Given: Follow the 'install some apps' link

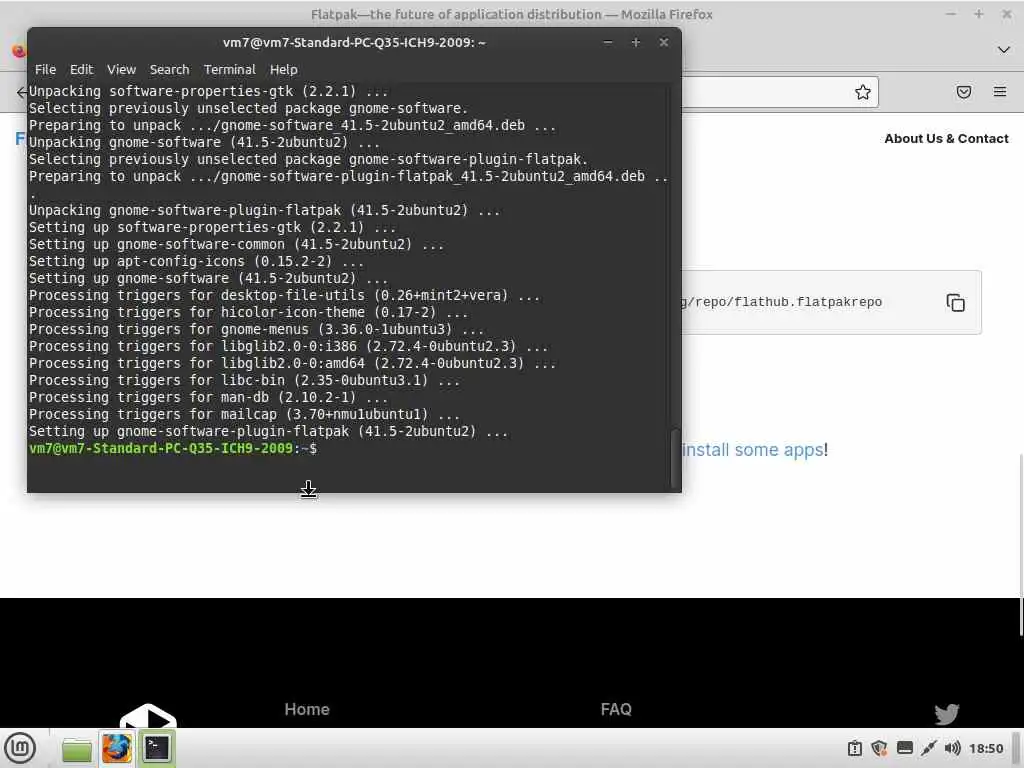Looking at the screenshot, I should pos(752,450).
